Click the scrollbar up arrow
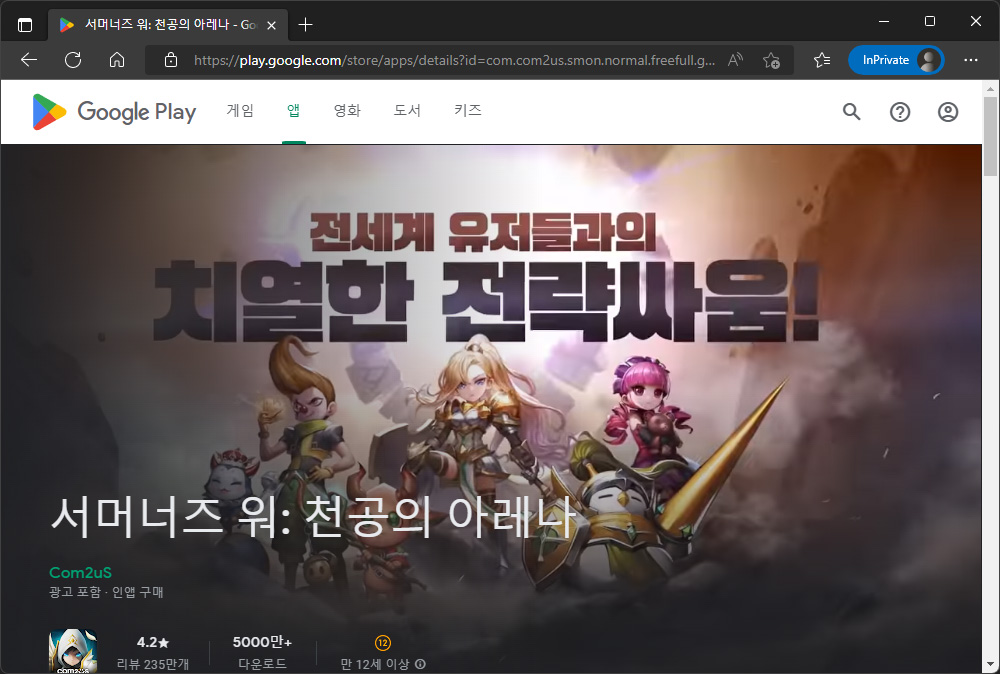The height and width of the screenshot is (674, 1000). tap(990, 88)
